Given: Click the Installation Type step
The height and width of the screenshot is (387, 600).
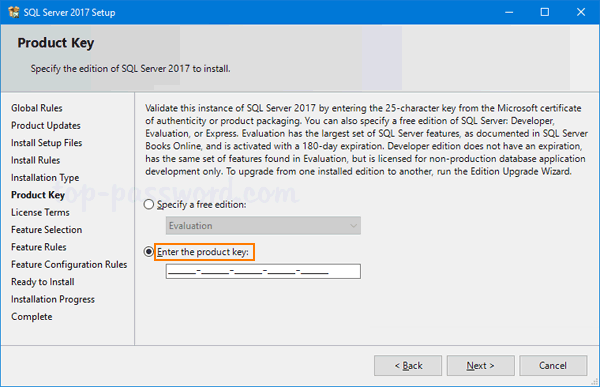Looking at the screenshot, I should (45, 178).
